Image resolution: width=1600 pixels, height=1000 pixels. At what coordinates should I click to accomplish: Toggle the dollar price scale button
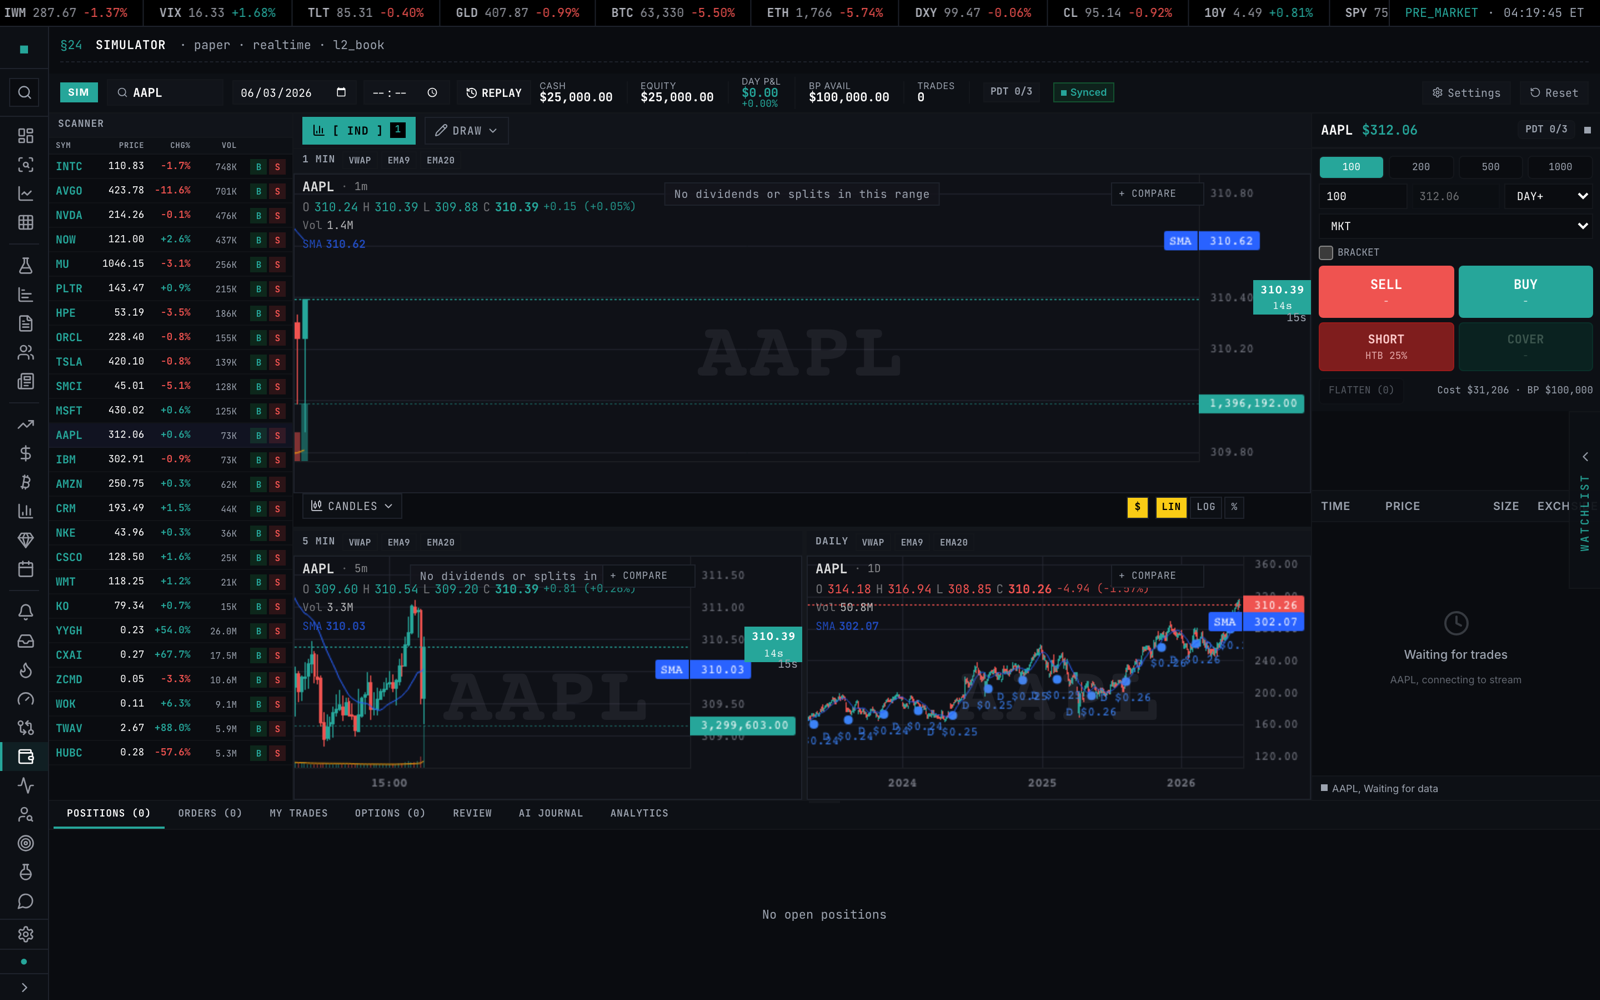click(x=1137, y=507)
